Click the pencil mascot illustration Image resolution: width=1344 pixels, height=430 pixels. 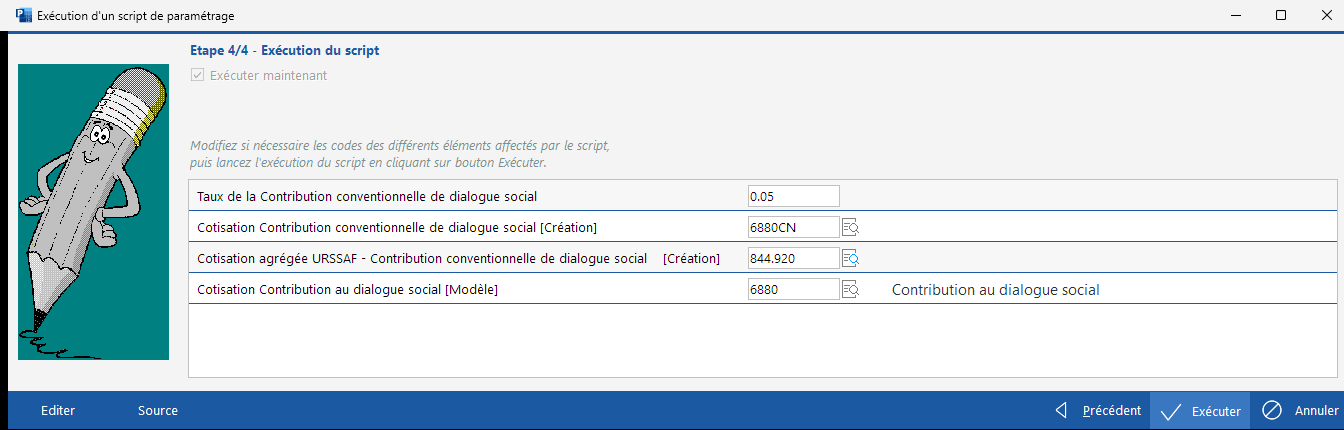tap(93, 212)
